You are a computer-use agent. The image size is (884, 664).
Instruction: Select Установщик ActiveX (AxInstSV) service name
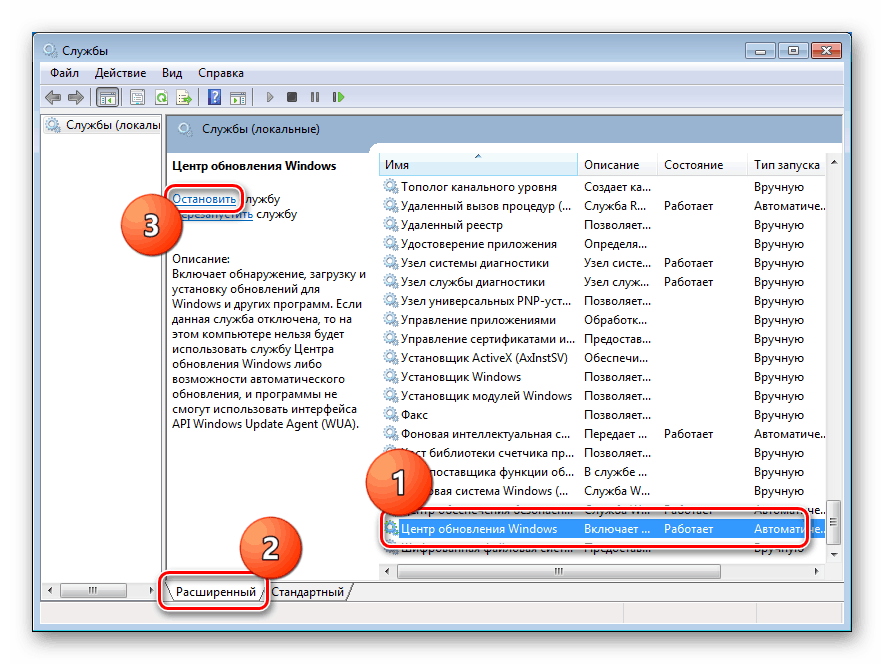(x=484, y=358)
